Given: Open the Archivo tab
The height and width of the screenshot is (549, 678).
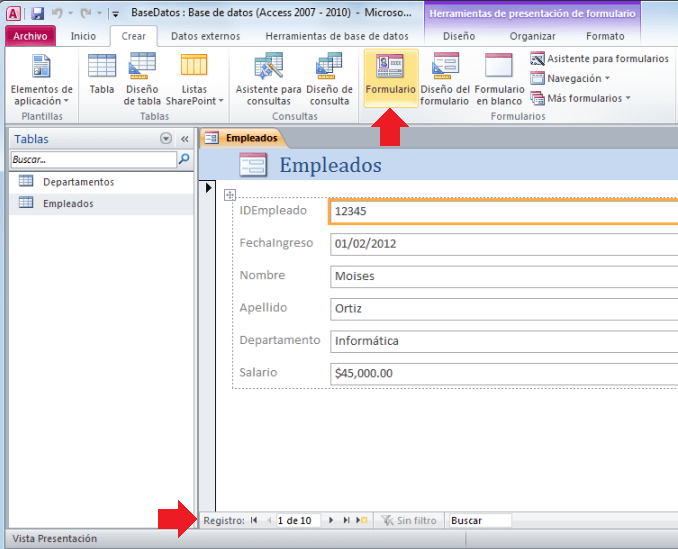Looking at the screenshot, I should (30, 36).
